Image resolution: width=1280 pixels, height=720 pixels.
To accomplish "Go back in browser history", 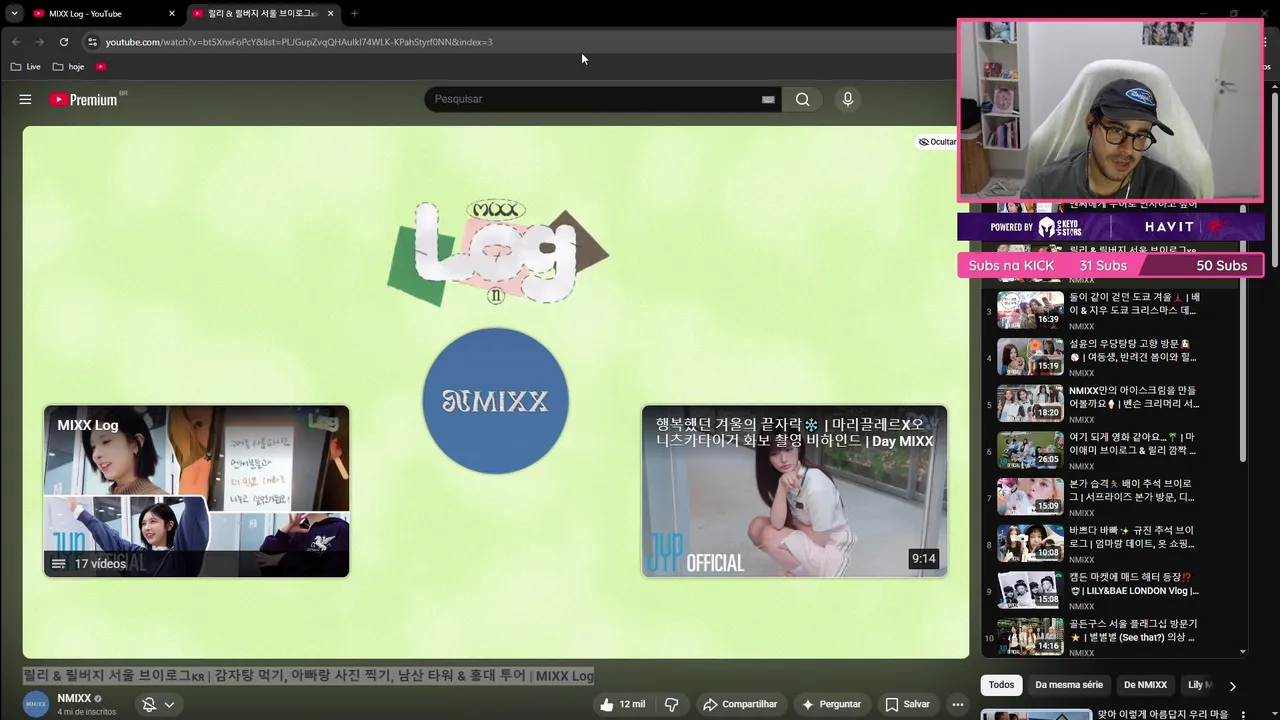I will tap(16, 42).
